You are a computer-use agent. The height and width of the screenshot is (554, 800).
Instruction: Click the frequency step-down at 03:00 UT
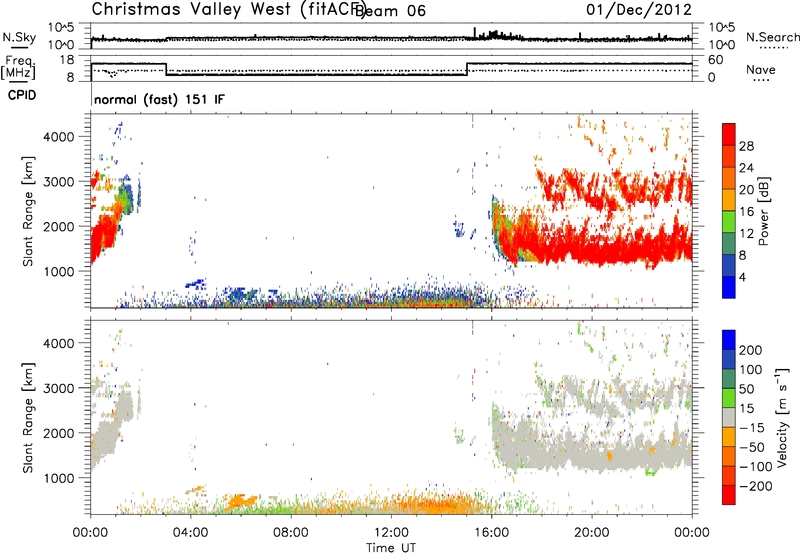click(166, 69)
